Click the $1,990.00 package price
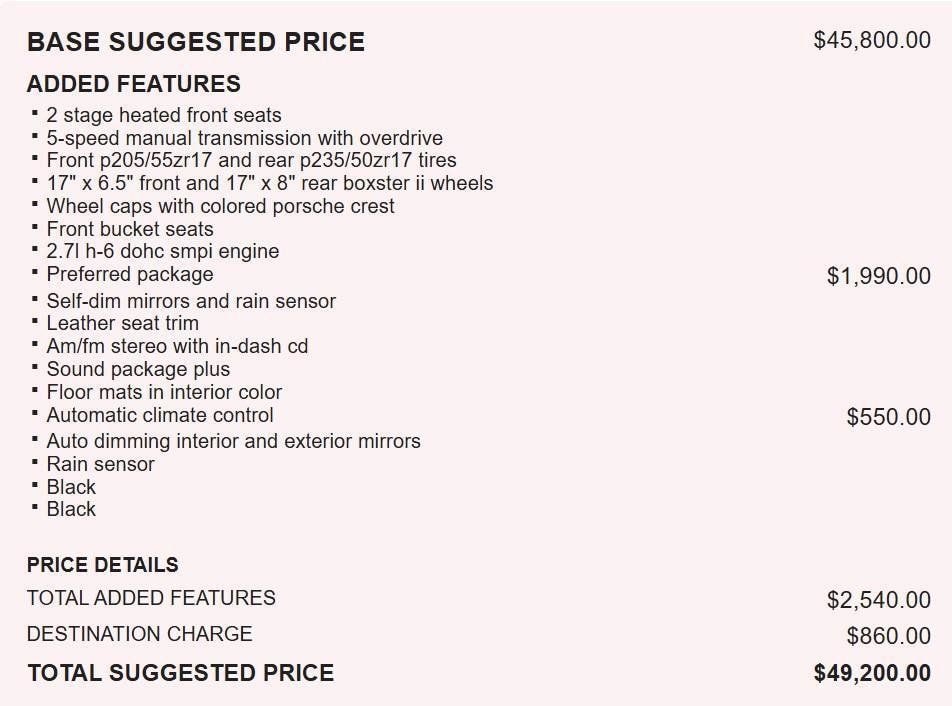Viewport: 952px width, 706px height. point(878,276)
